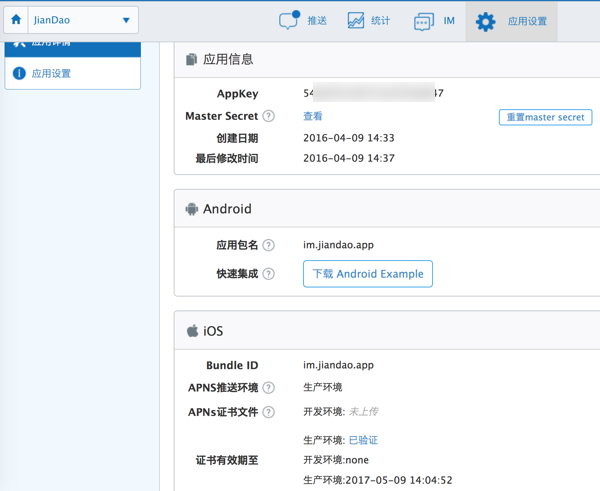Select the Android package name im.jiandao.app
Screen dimensions: 600x491
338,245
